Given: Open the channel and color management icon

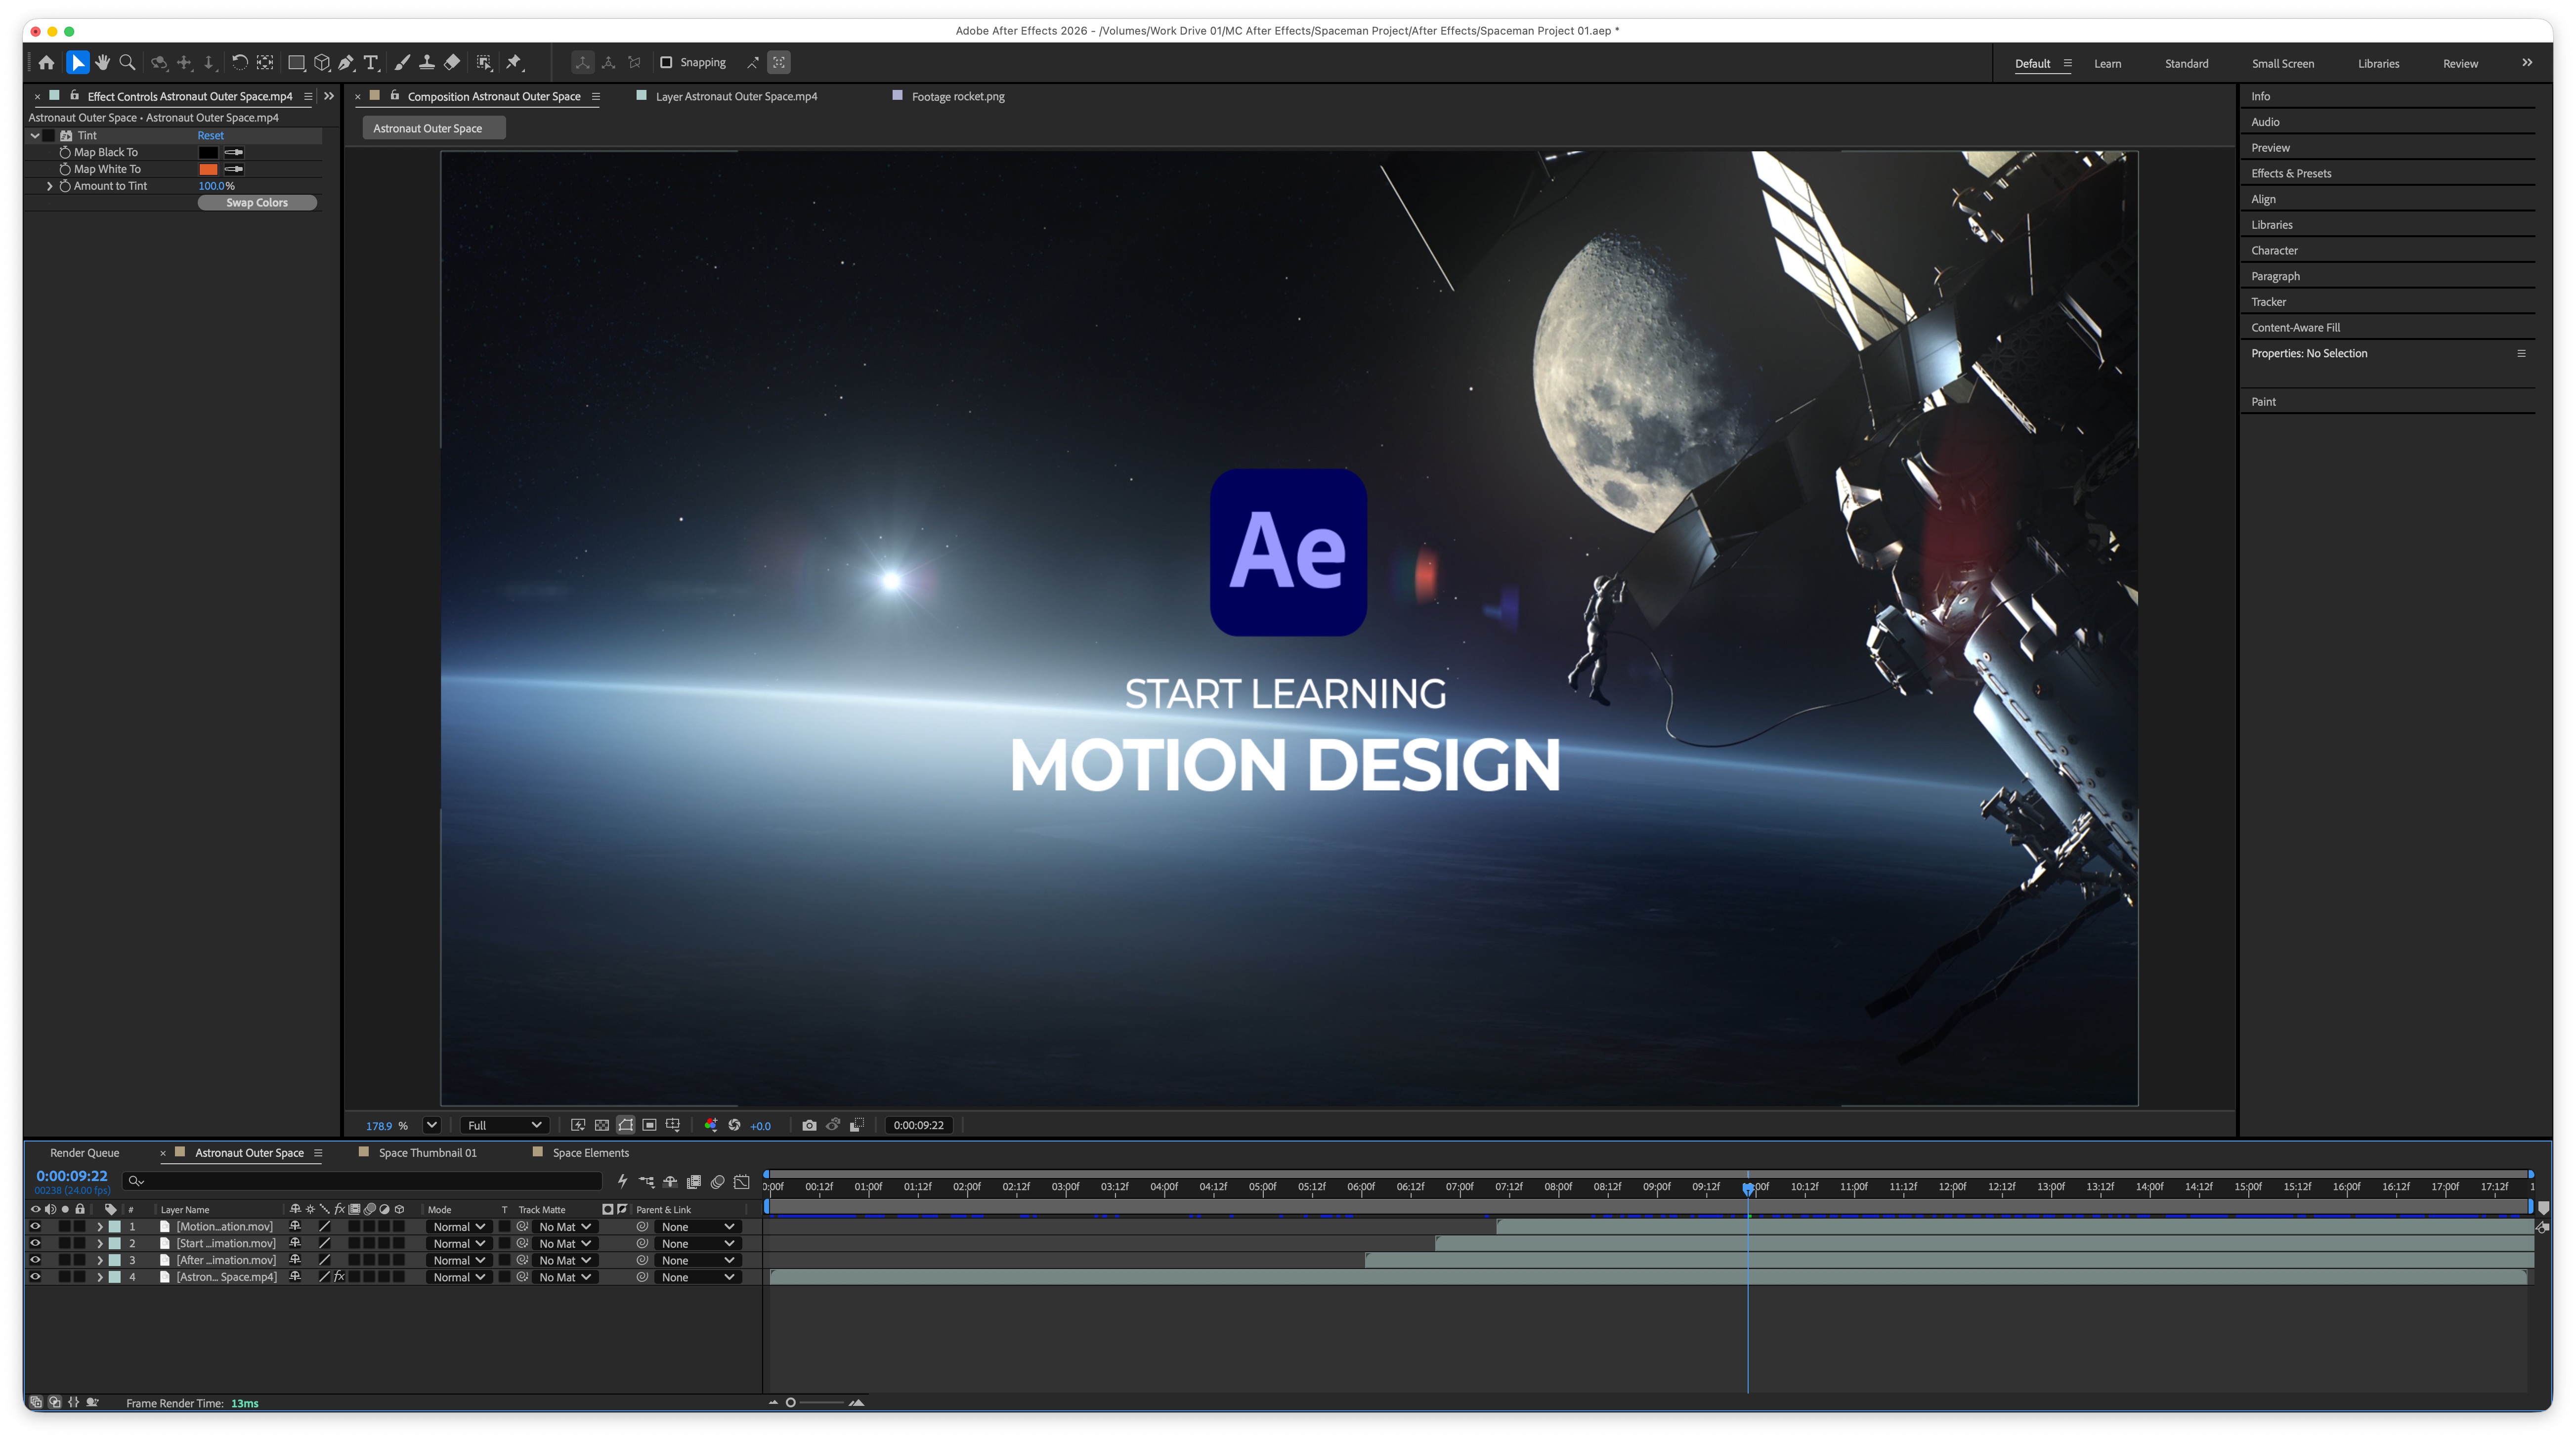Looking at the screenshot, I should point(711,1125).
